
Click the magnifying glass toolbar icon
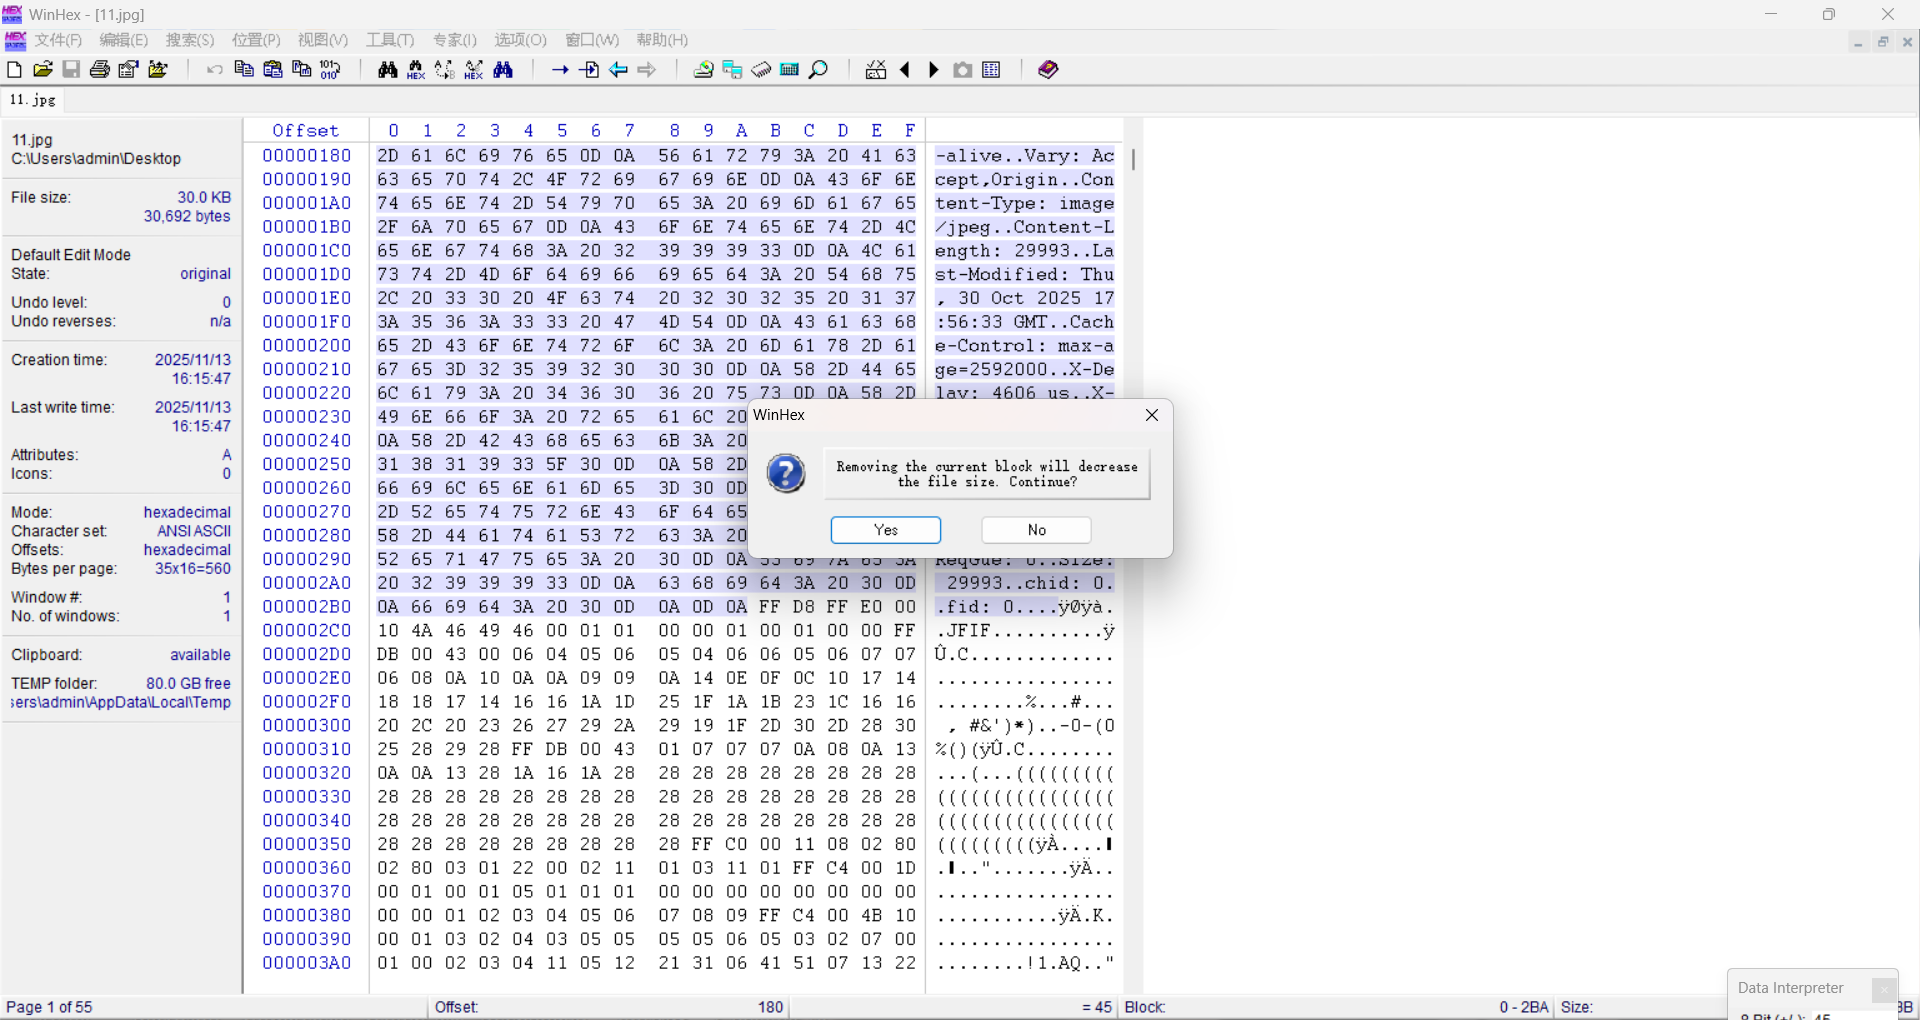pyautogui.click(x=819, y=69)
